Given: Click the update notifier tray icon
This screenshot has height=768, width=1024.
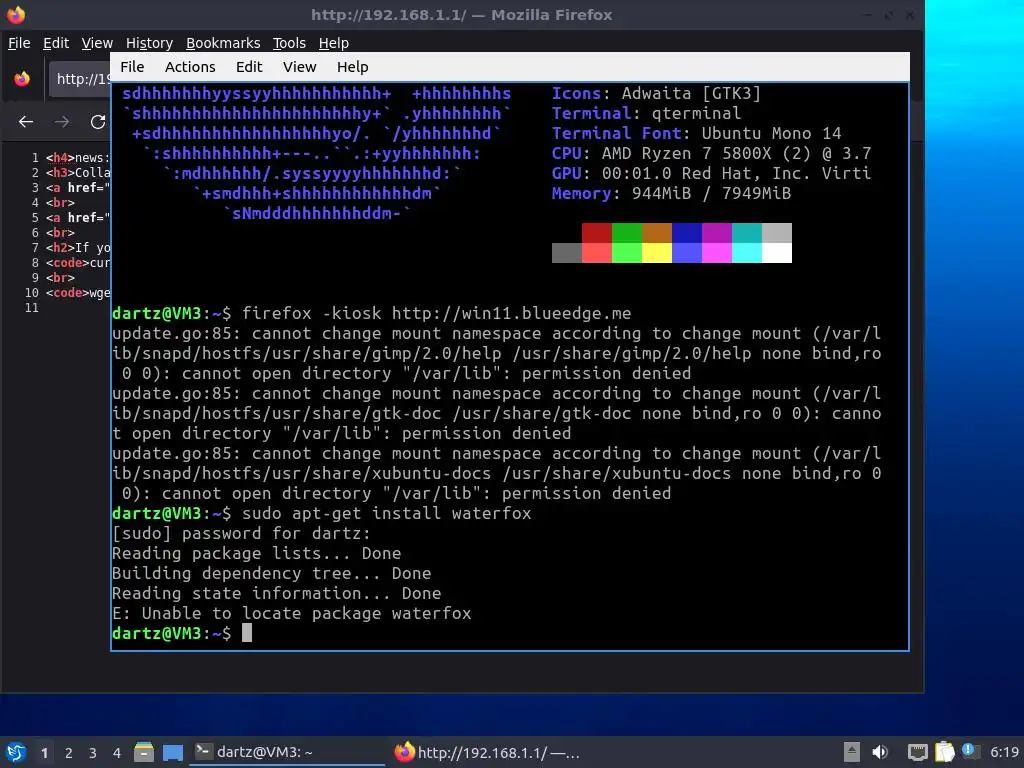Looking at the screenshot, I should coord(970,751).
